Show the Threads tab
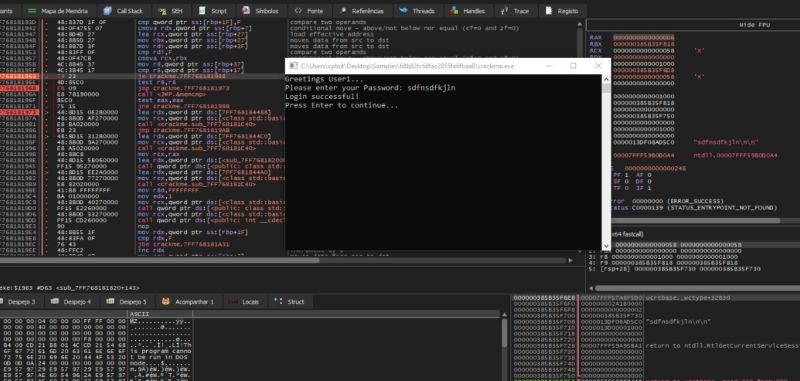Image resolution: width=800 pixels, height=381 pixels. coord(417,11)
